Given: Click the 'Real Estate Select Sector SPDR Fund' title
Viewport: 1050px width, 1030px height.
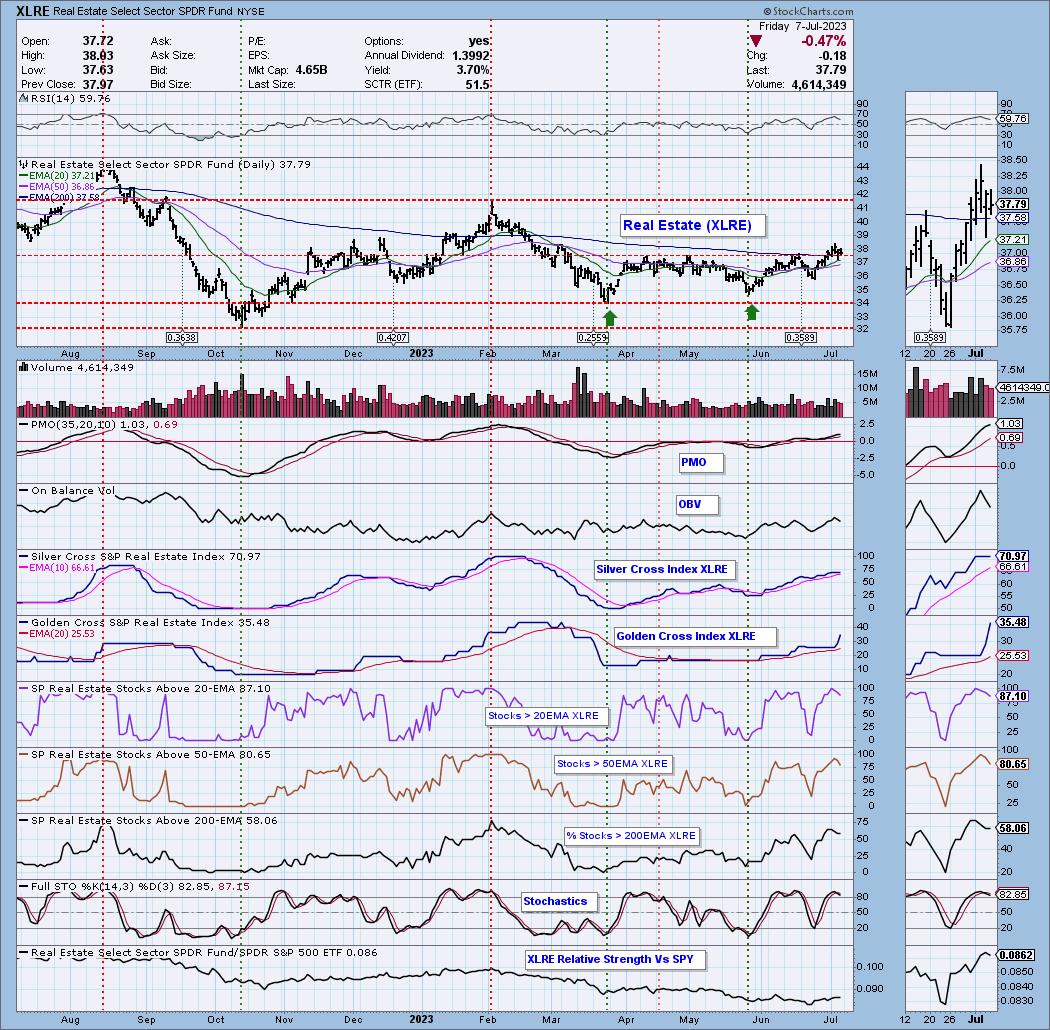Looking at the screenshot, I should coord(143,11).
